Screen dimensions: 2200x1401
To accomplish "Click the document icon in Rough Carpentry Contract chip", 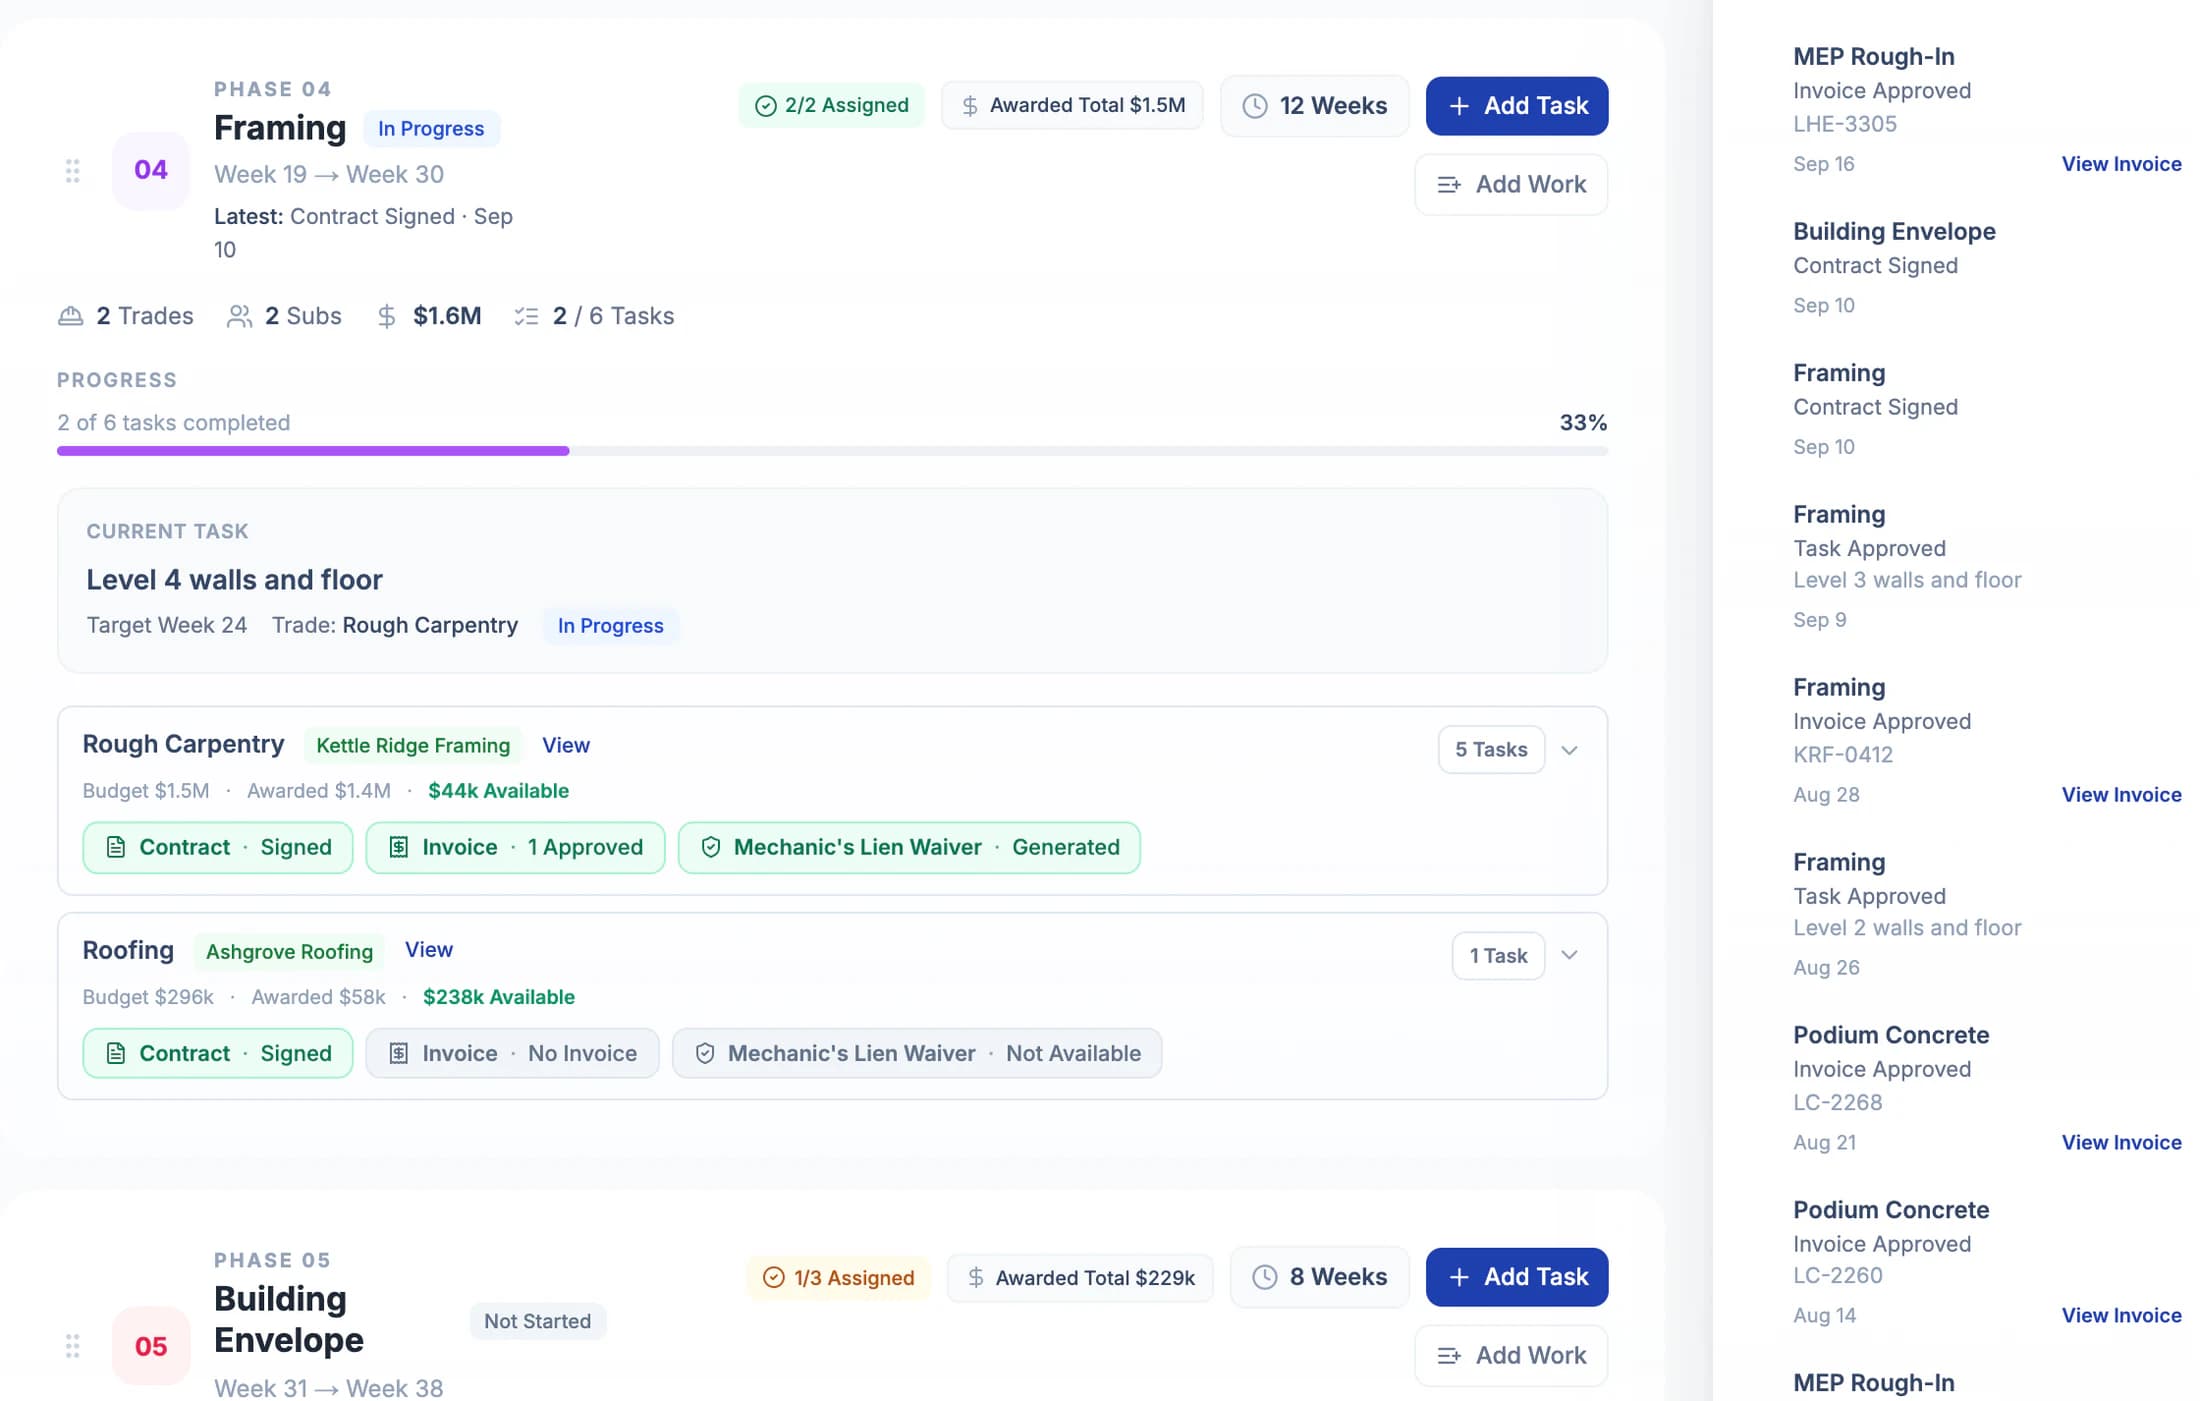I will point(116,847).
